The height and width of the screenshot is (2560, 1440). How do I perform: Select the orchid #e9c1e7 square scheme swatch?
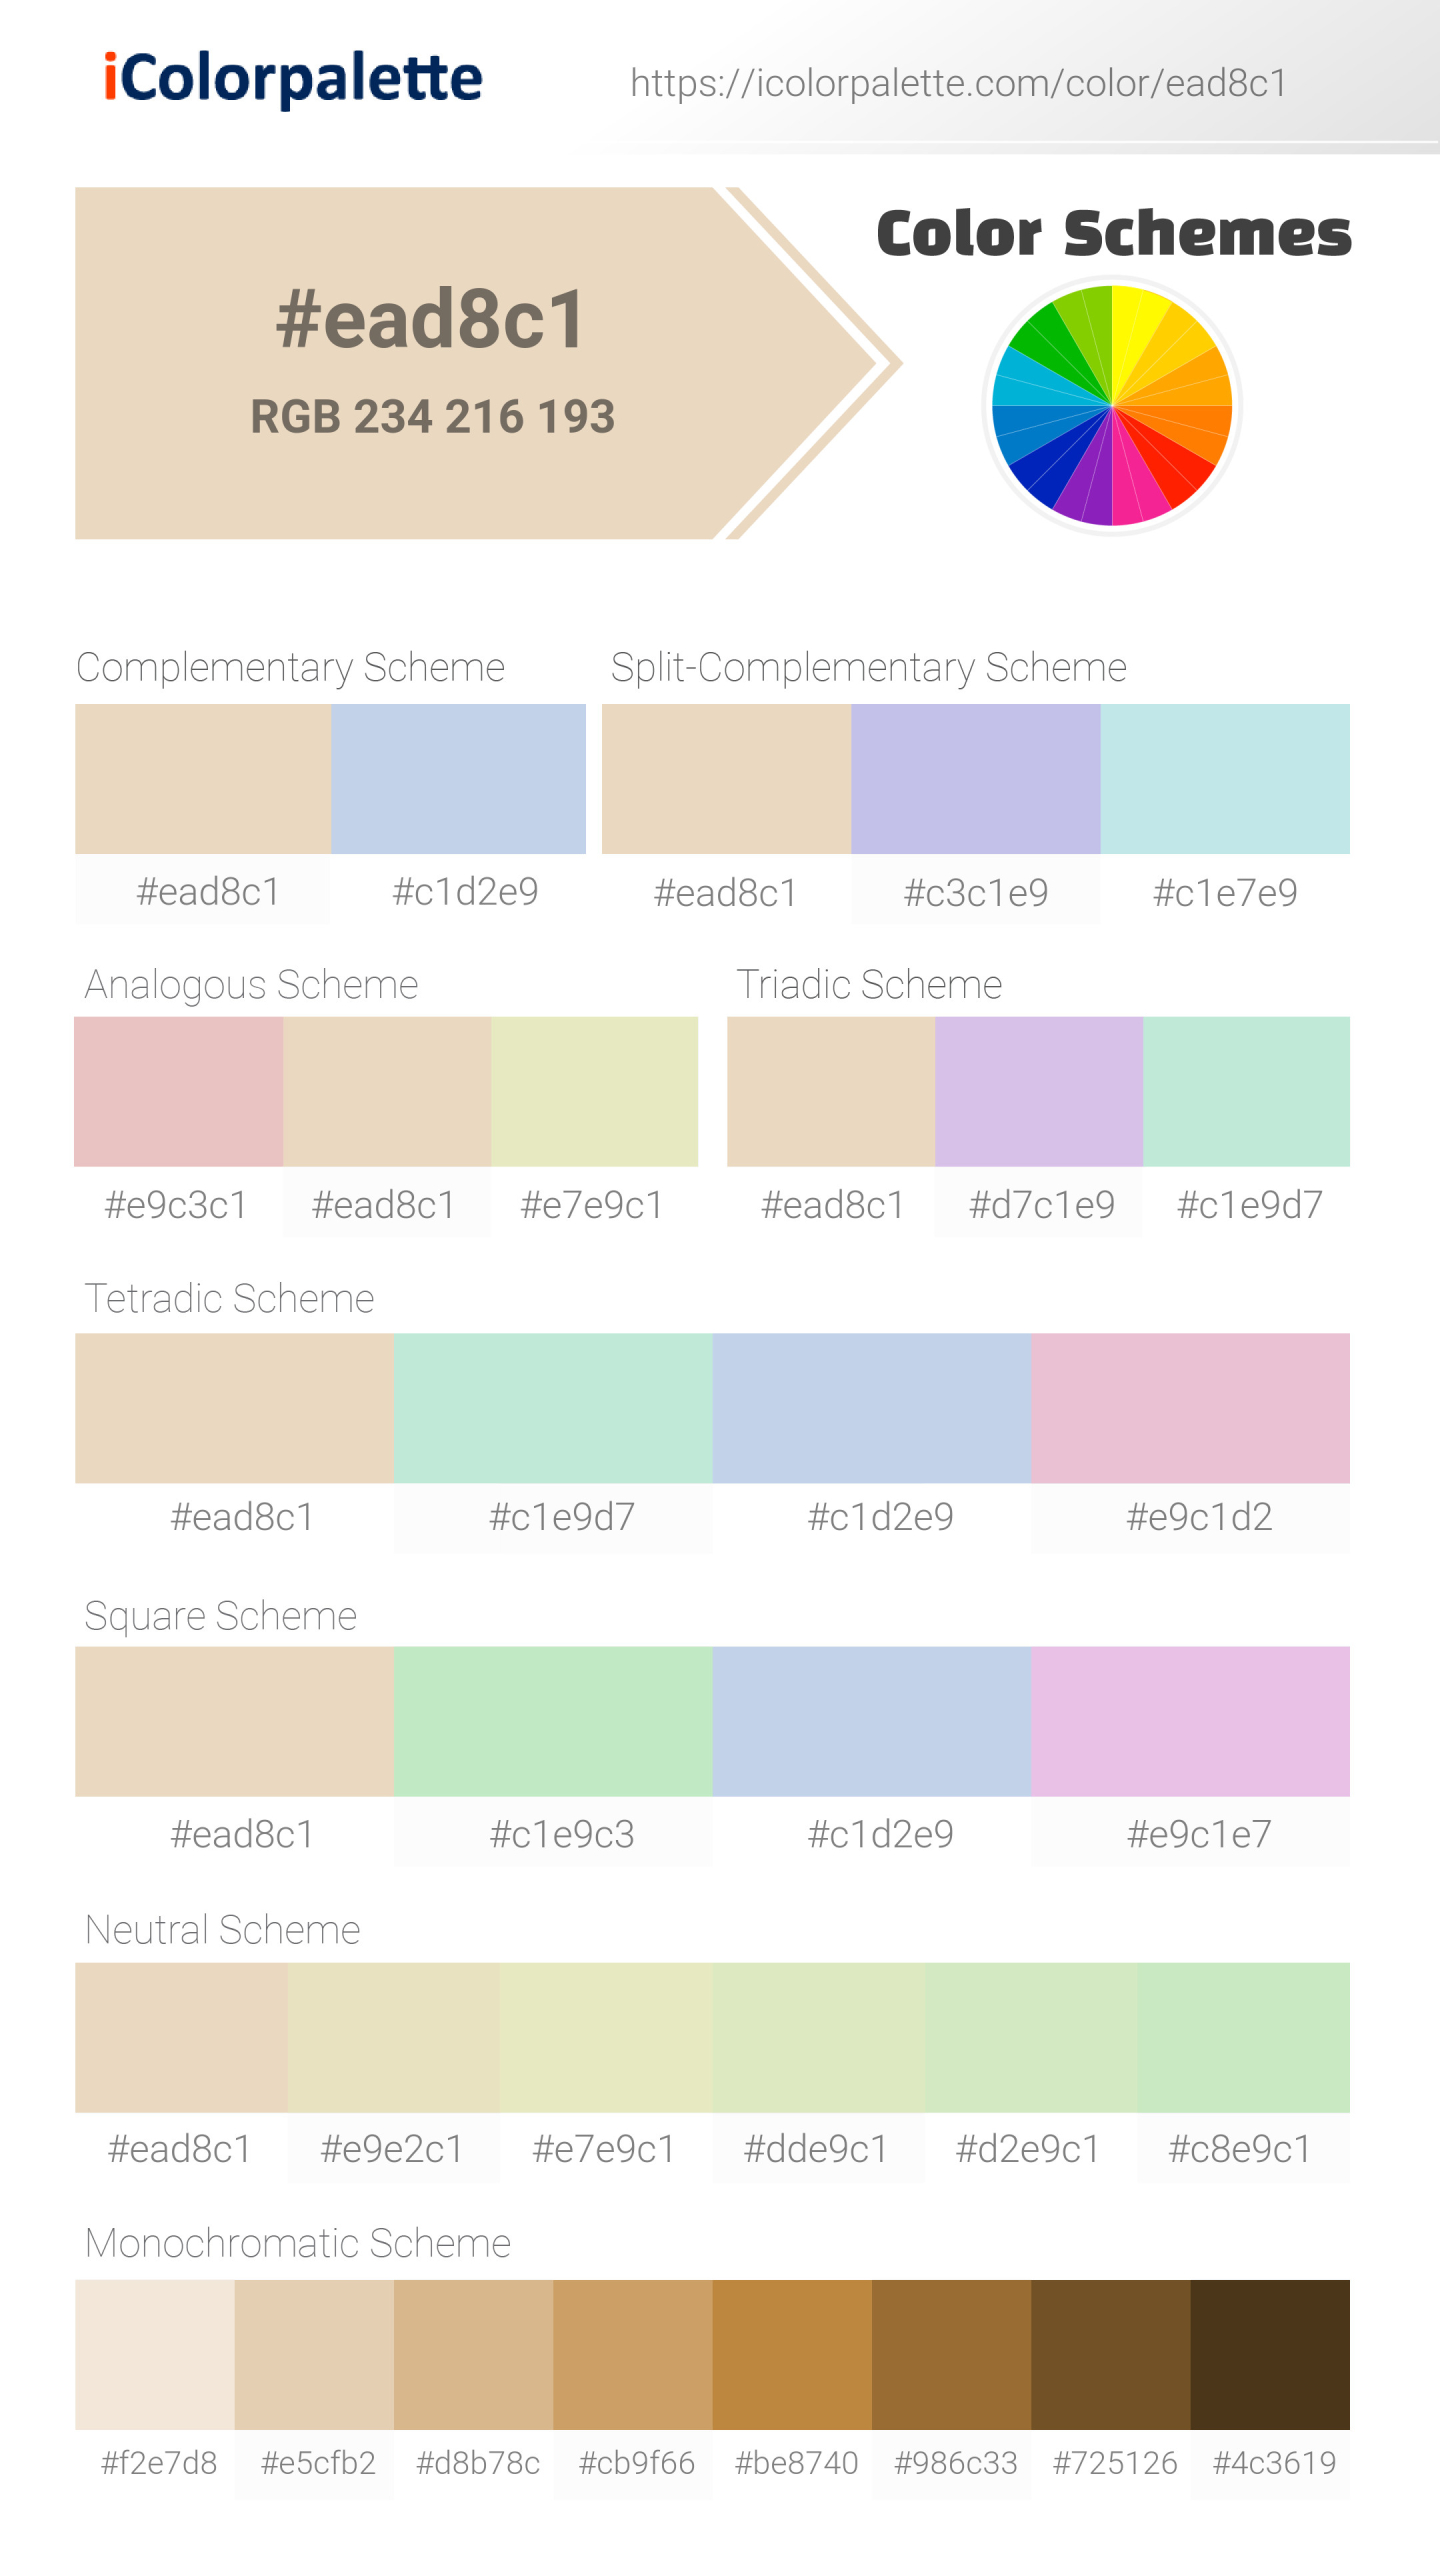click(1190, 1721)
